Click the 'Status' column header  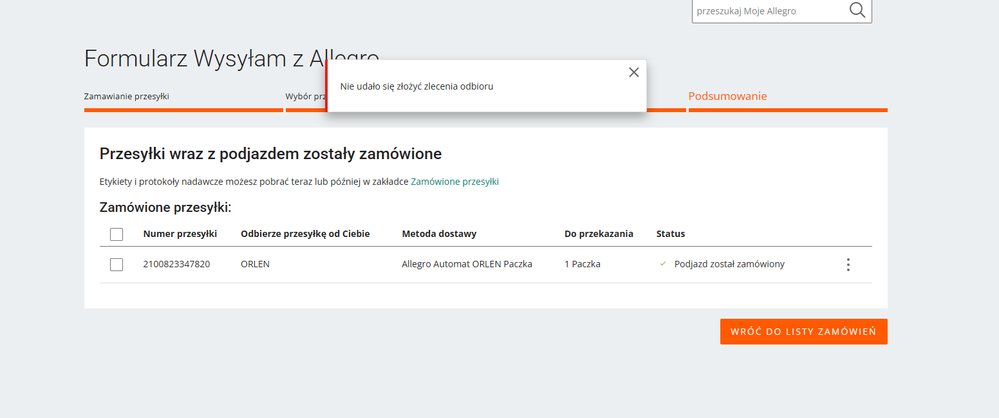point(670,234)
